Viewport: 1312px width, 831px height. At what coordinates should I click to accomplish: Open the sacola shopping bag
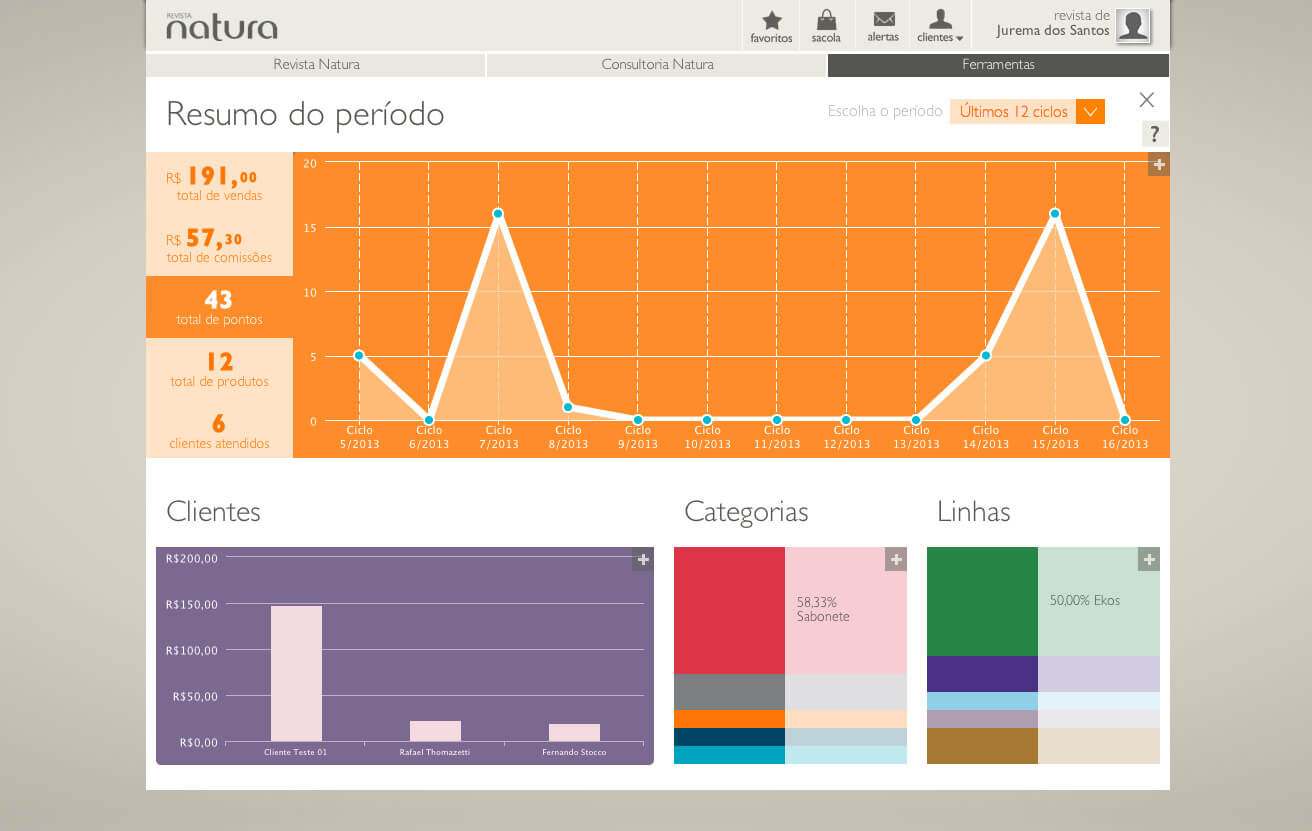tap(826, 25)
